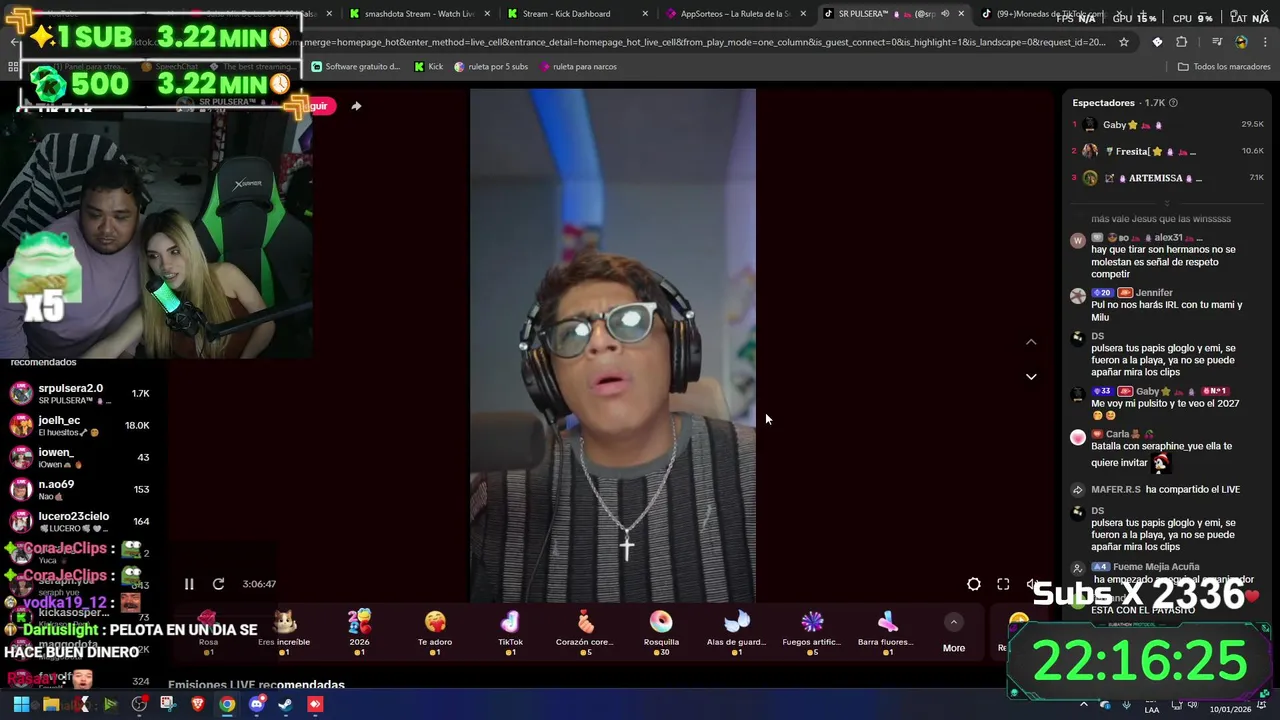This screenshot has width=1280, height=720.
Task: Share the live with the arrow icon
Action: pyautogui.click(x=356, y=106)
